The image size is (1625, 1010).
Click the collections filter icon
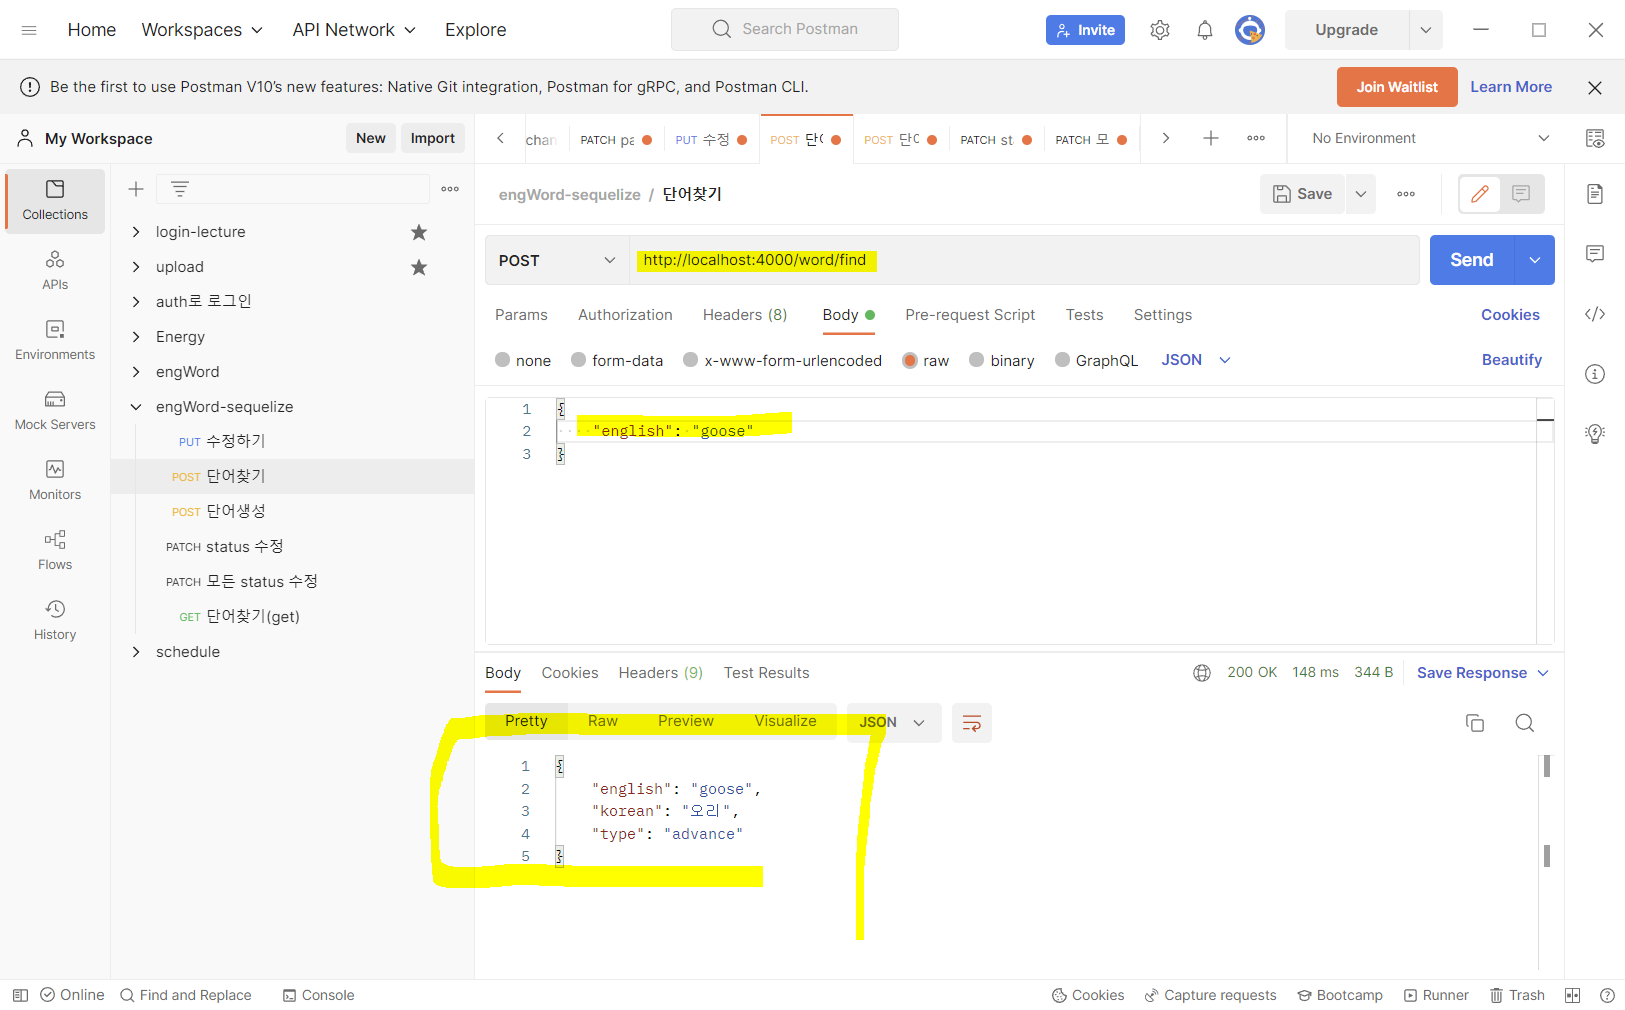click(180, 189)
